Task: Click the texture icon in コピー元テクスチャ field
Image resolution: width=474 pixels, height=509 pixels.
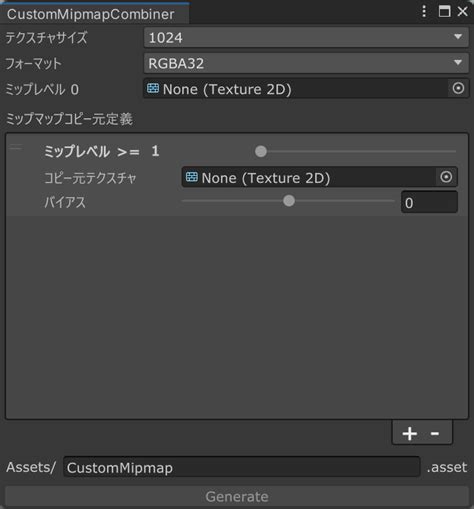Action: (192, 177)
